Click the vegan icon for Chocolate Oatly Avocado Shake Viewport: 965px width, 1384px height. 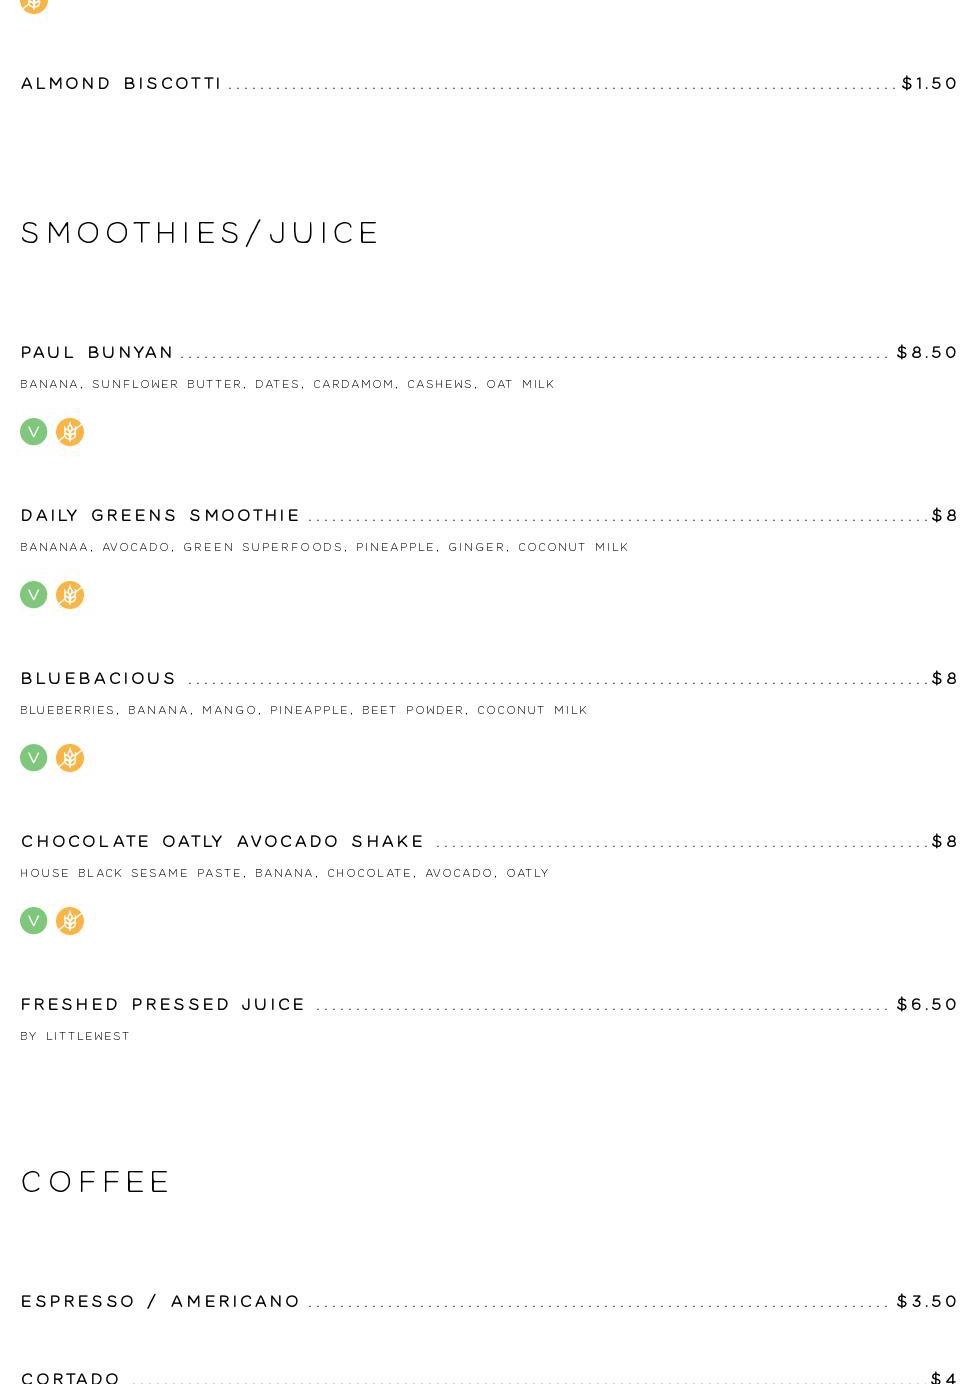[x=34, y=921]
